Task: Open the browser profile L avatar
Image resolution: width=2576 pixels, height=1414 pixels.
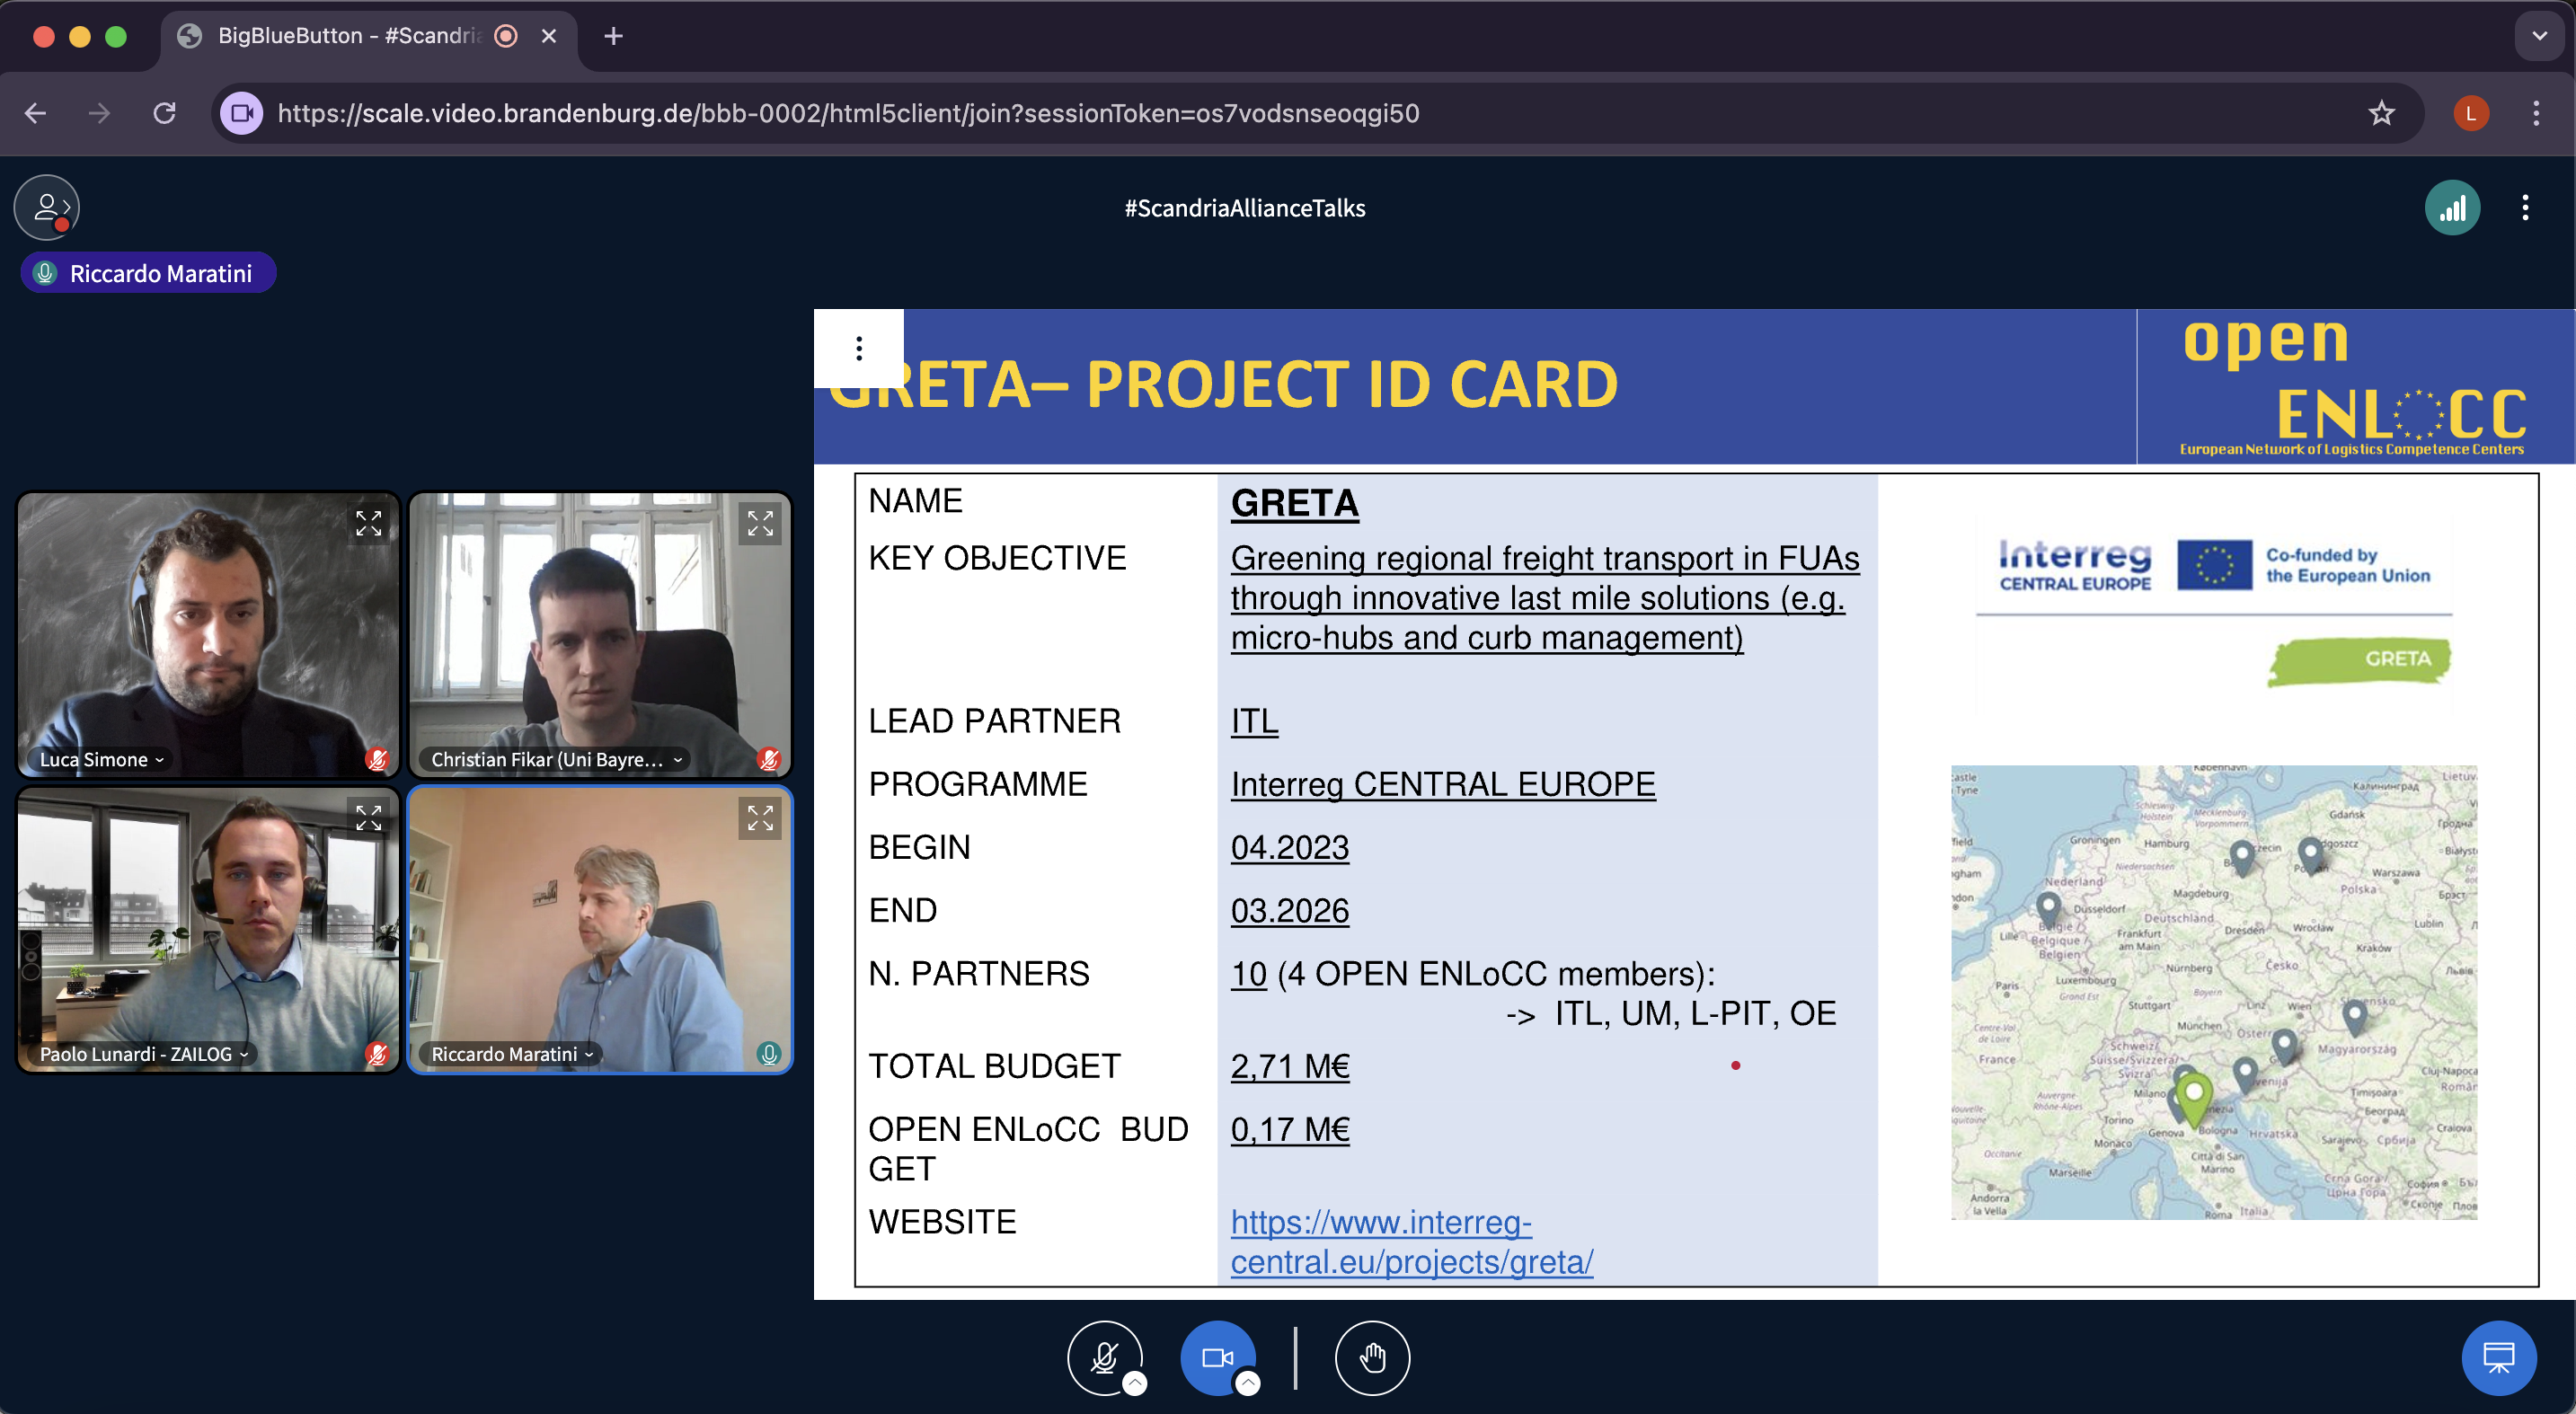Action: [x=2470, y=113]
